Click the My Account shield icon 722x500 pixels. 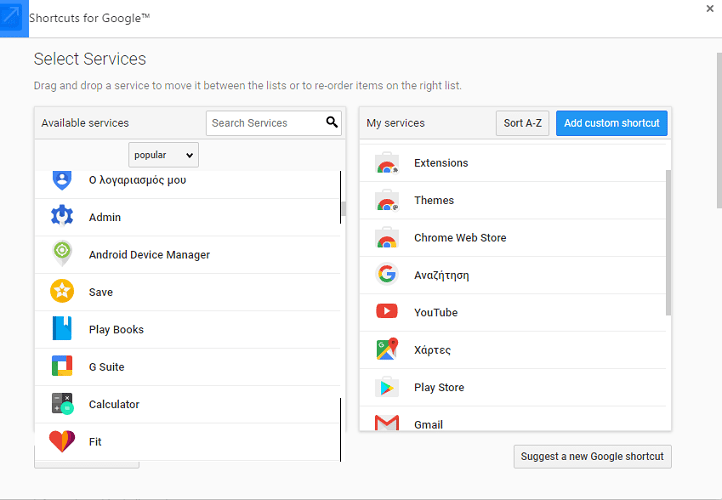pos(62,180)
